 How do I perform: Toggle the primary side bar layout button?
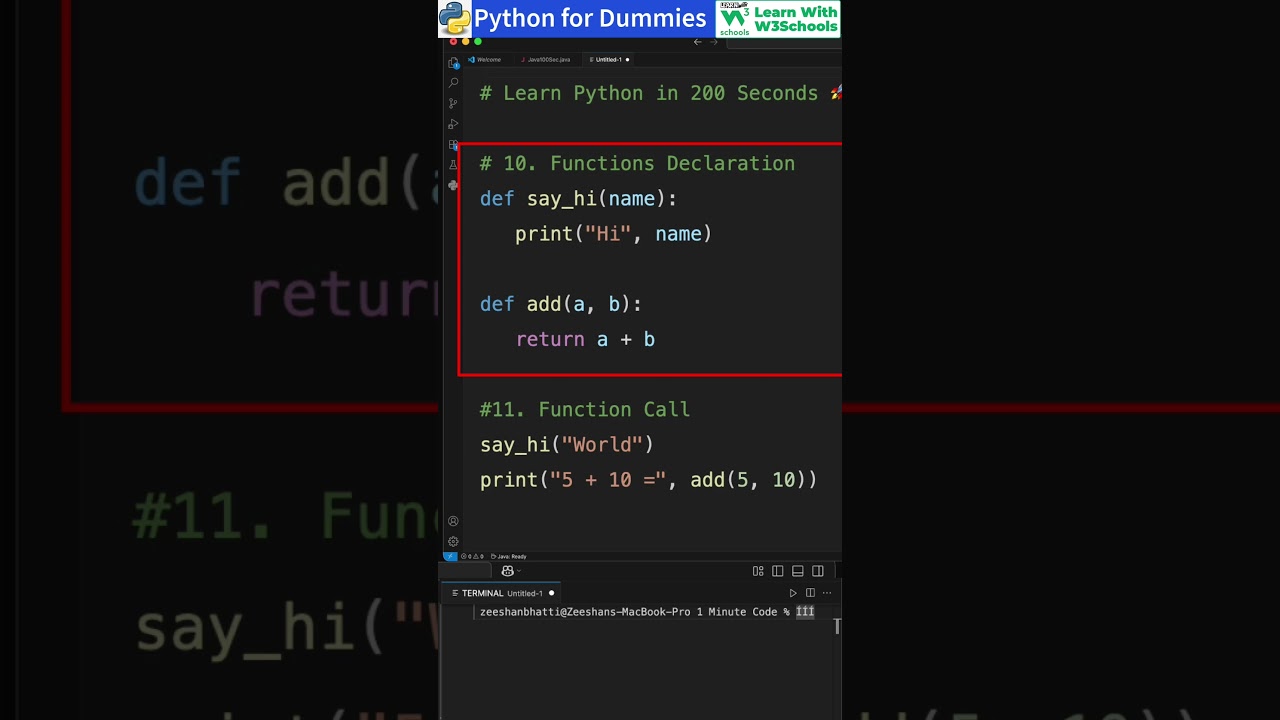777,571
